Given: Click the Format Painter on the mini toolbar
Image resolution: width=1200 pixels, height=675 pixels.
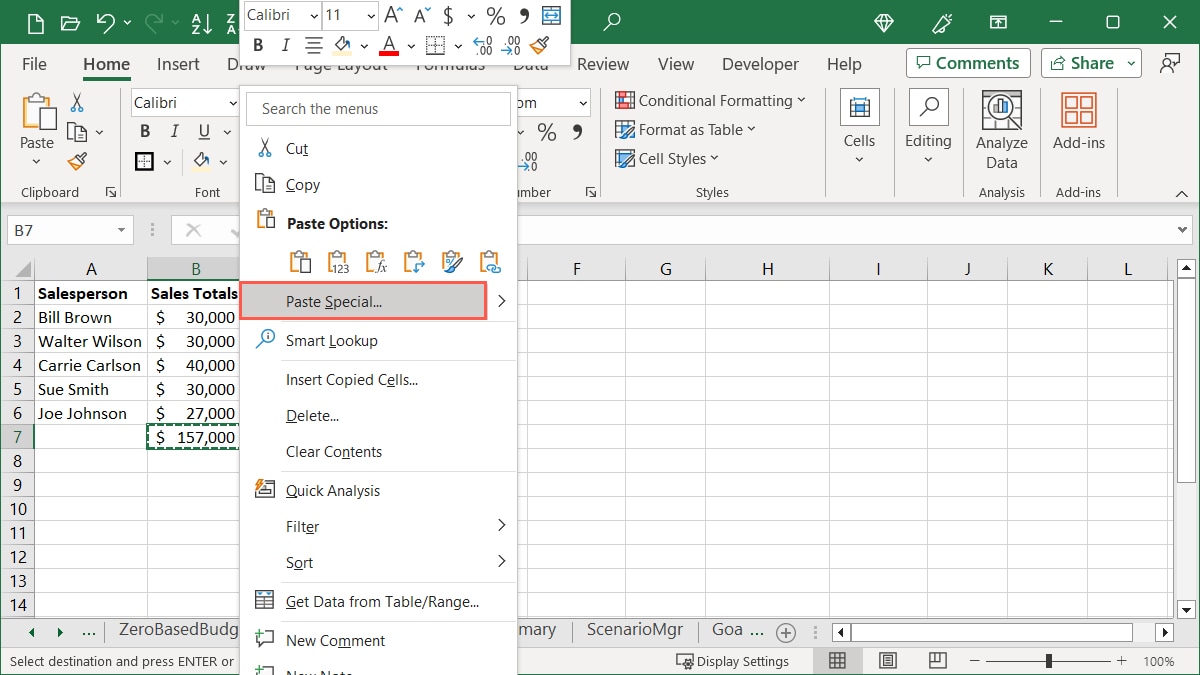Looking at the screenshot, I should pos(540,45).
